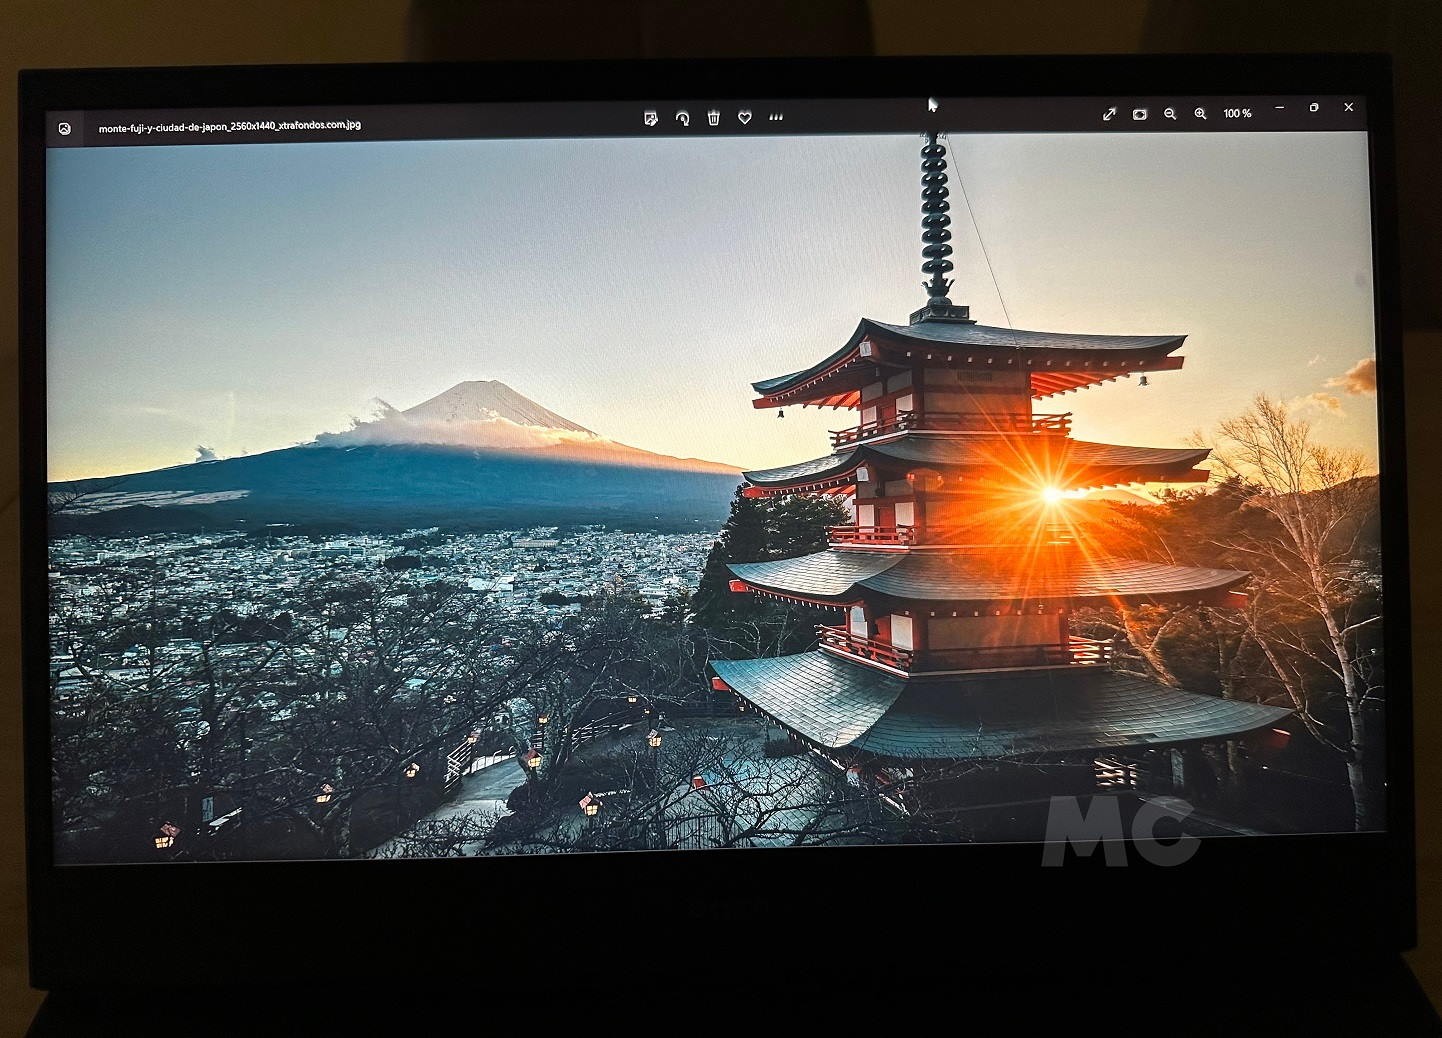Open the Edit image tool
The height and width of the screenshot is (1038, 1442).
(650, 118)
